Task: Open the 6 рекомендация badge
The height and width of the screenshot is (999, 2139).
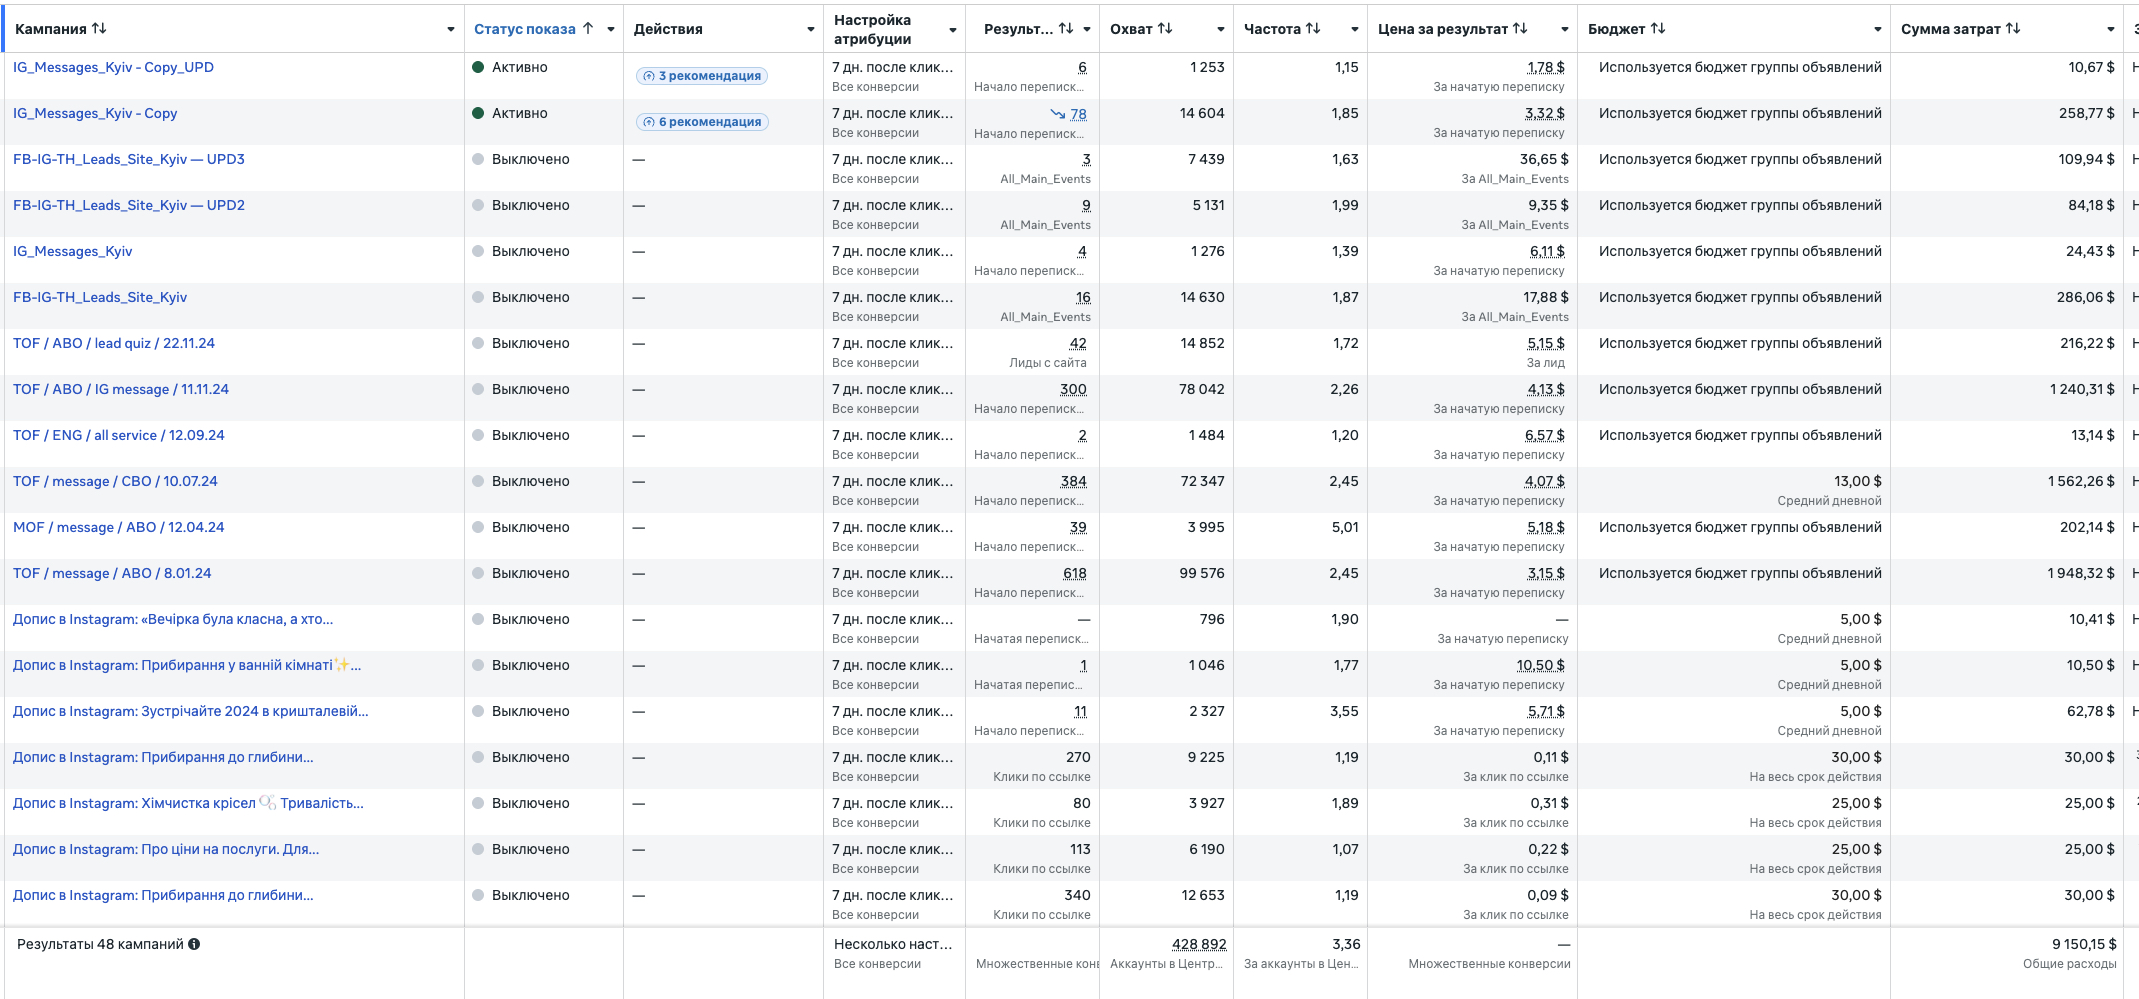Action: (x=702, y=122)
